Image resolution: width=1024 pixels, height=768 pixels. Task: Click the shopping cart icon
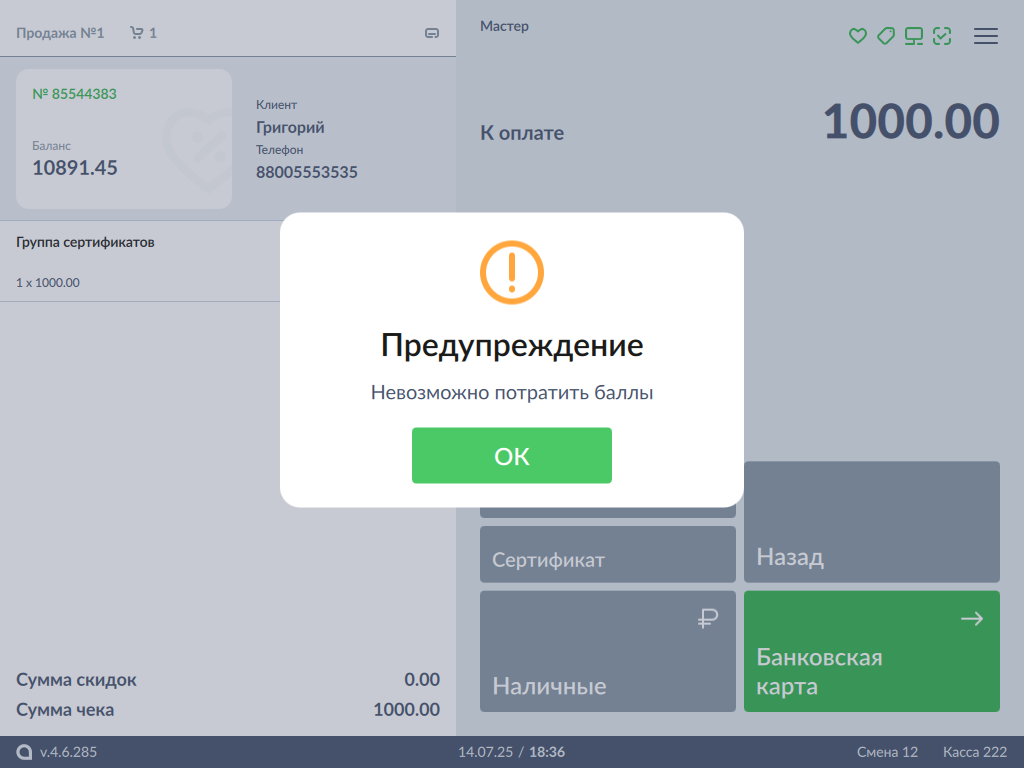tap(136, 33)
